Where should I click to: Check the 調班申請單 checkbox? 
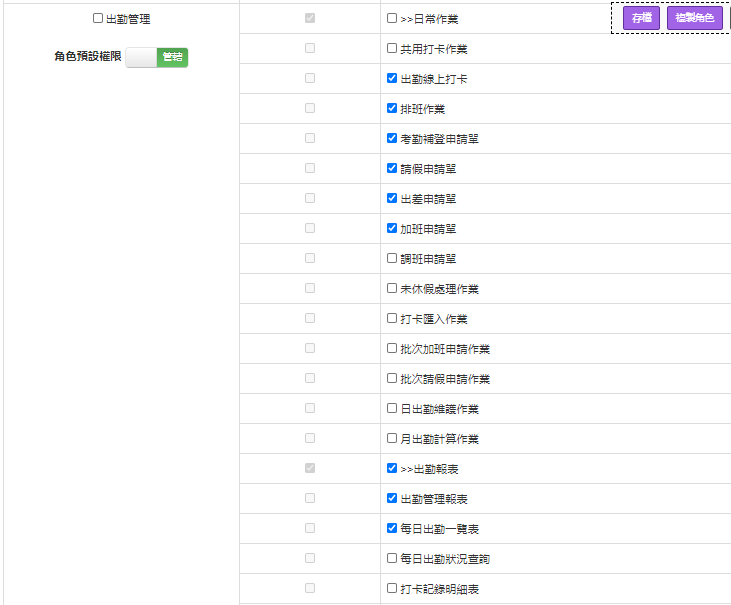(x=392, y=258)
